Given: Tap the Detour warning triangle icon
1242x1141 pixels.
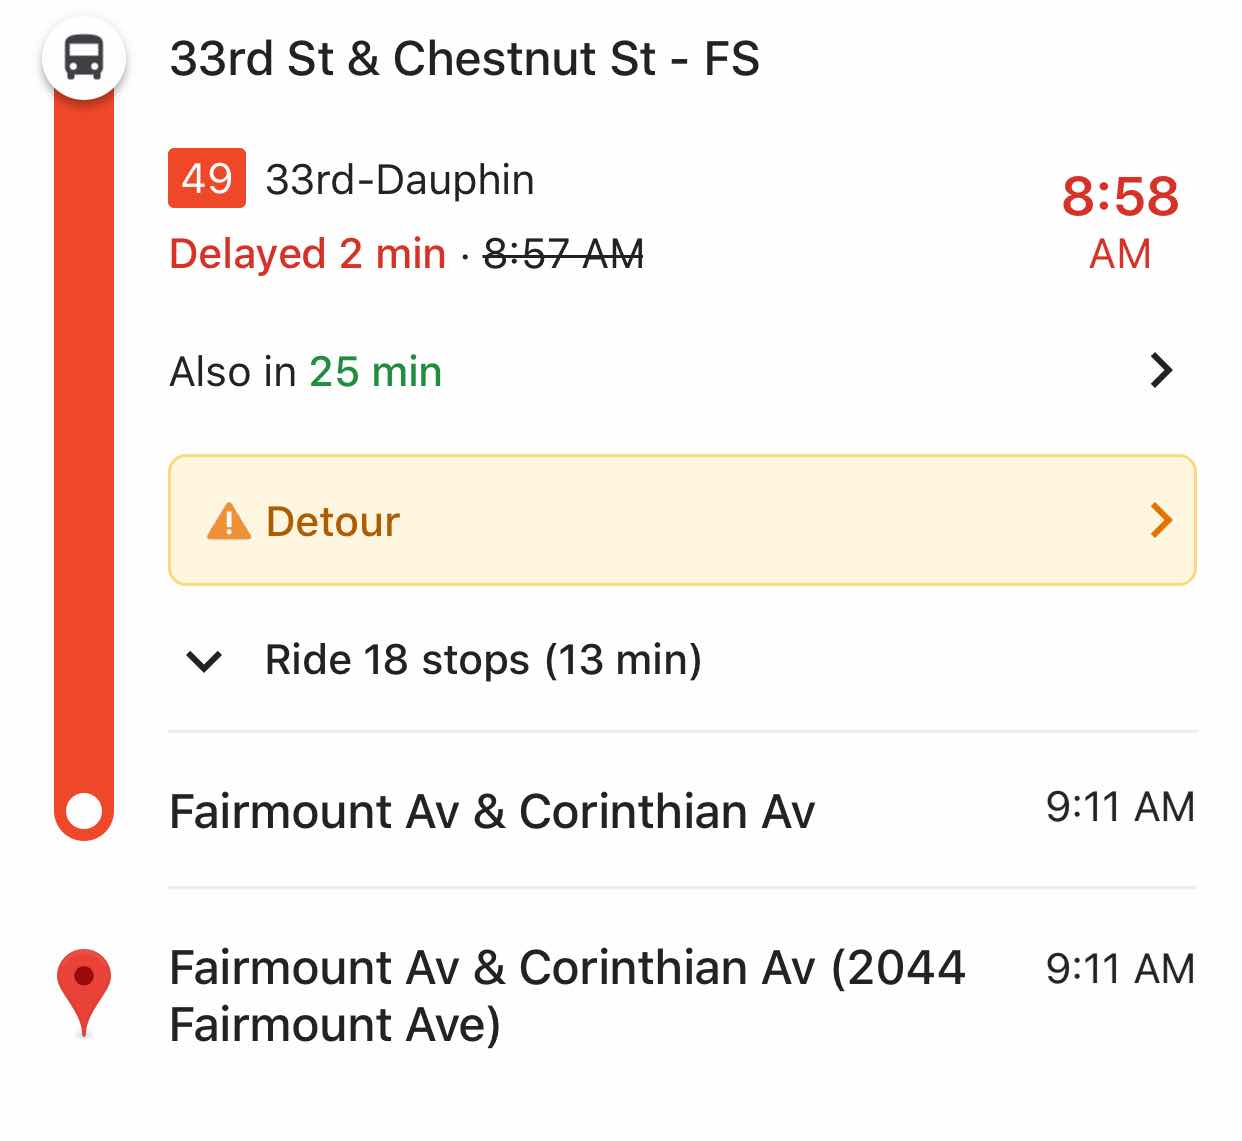Looking at the screenshot, I should (x=229, y=521).
